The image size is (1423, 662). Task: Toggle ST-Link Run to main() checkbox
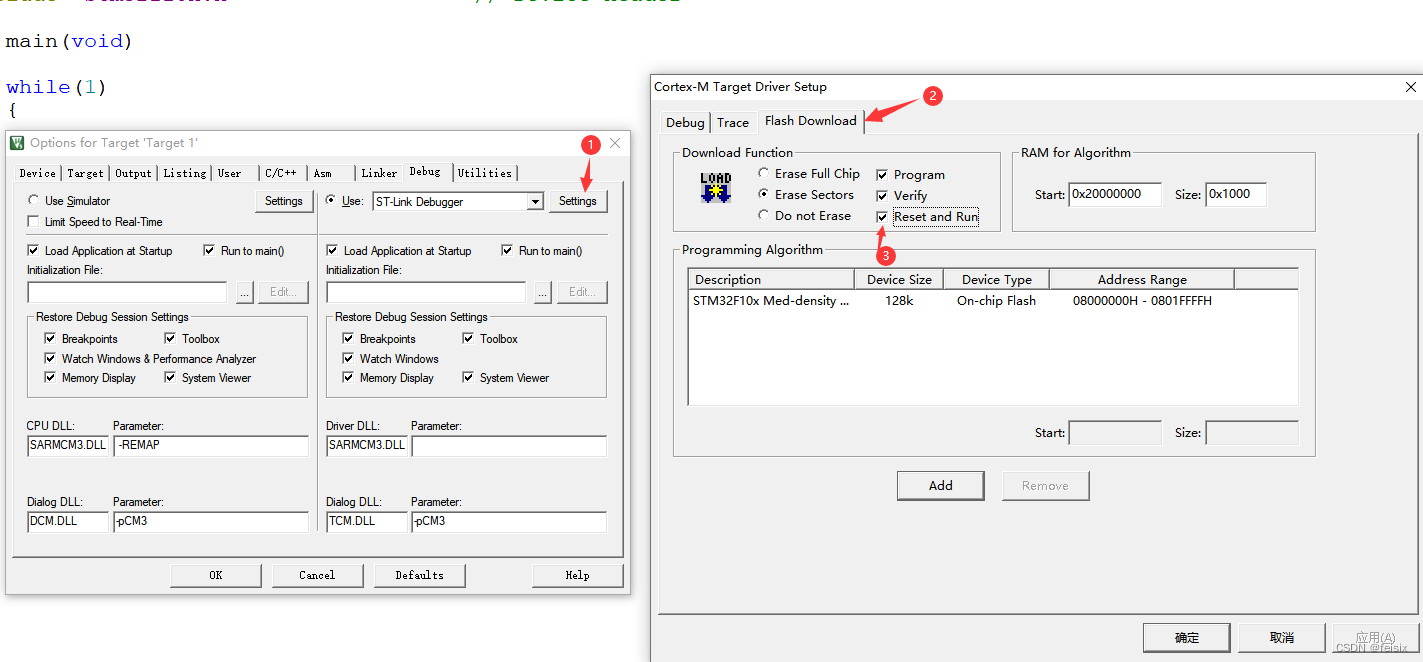[x=507, y=251]
